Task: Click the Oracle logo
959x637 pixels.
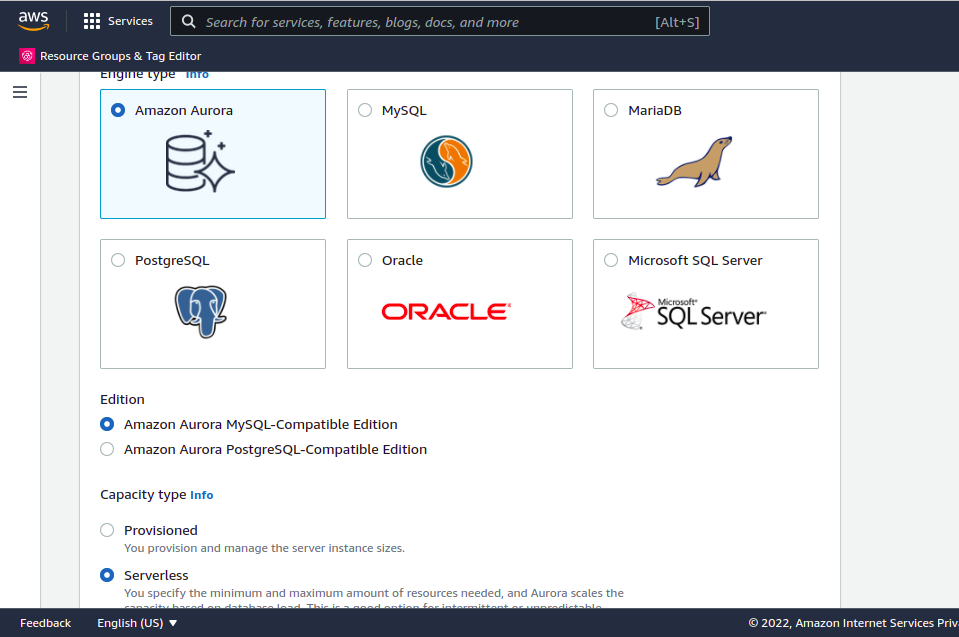Action: coord(446,312)
